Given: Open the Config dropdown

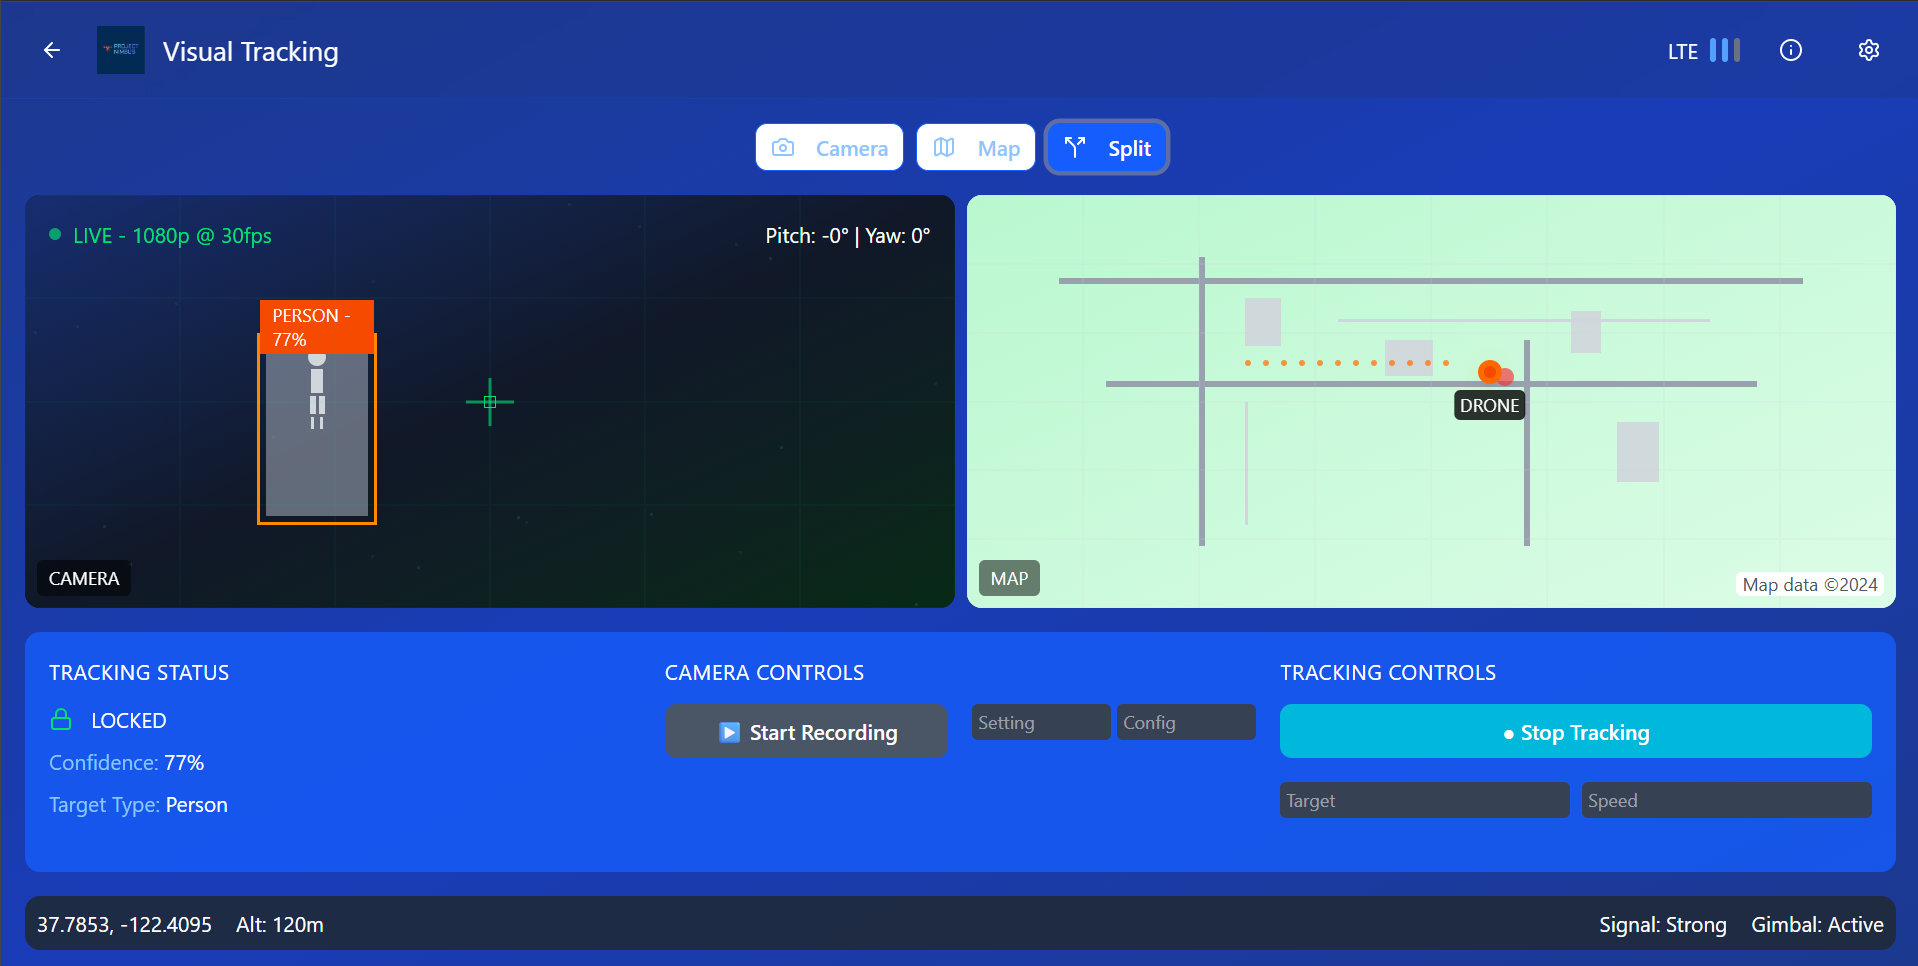Looking at the screenshot, I should 1185,722.
